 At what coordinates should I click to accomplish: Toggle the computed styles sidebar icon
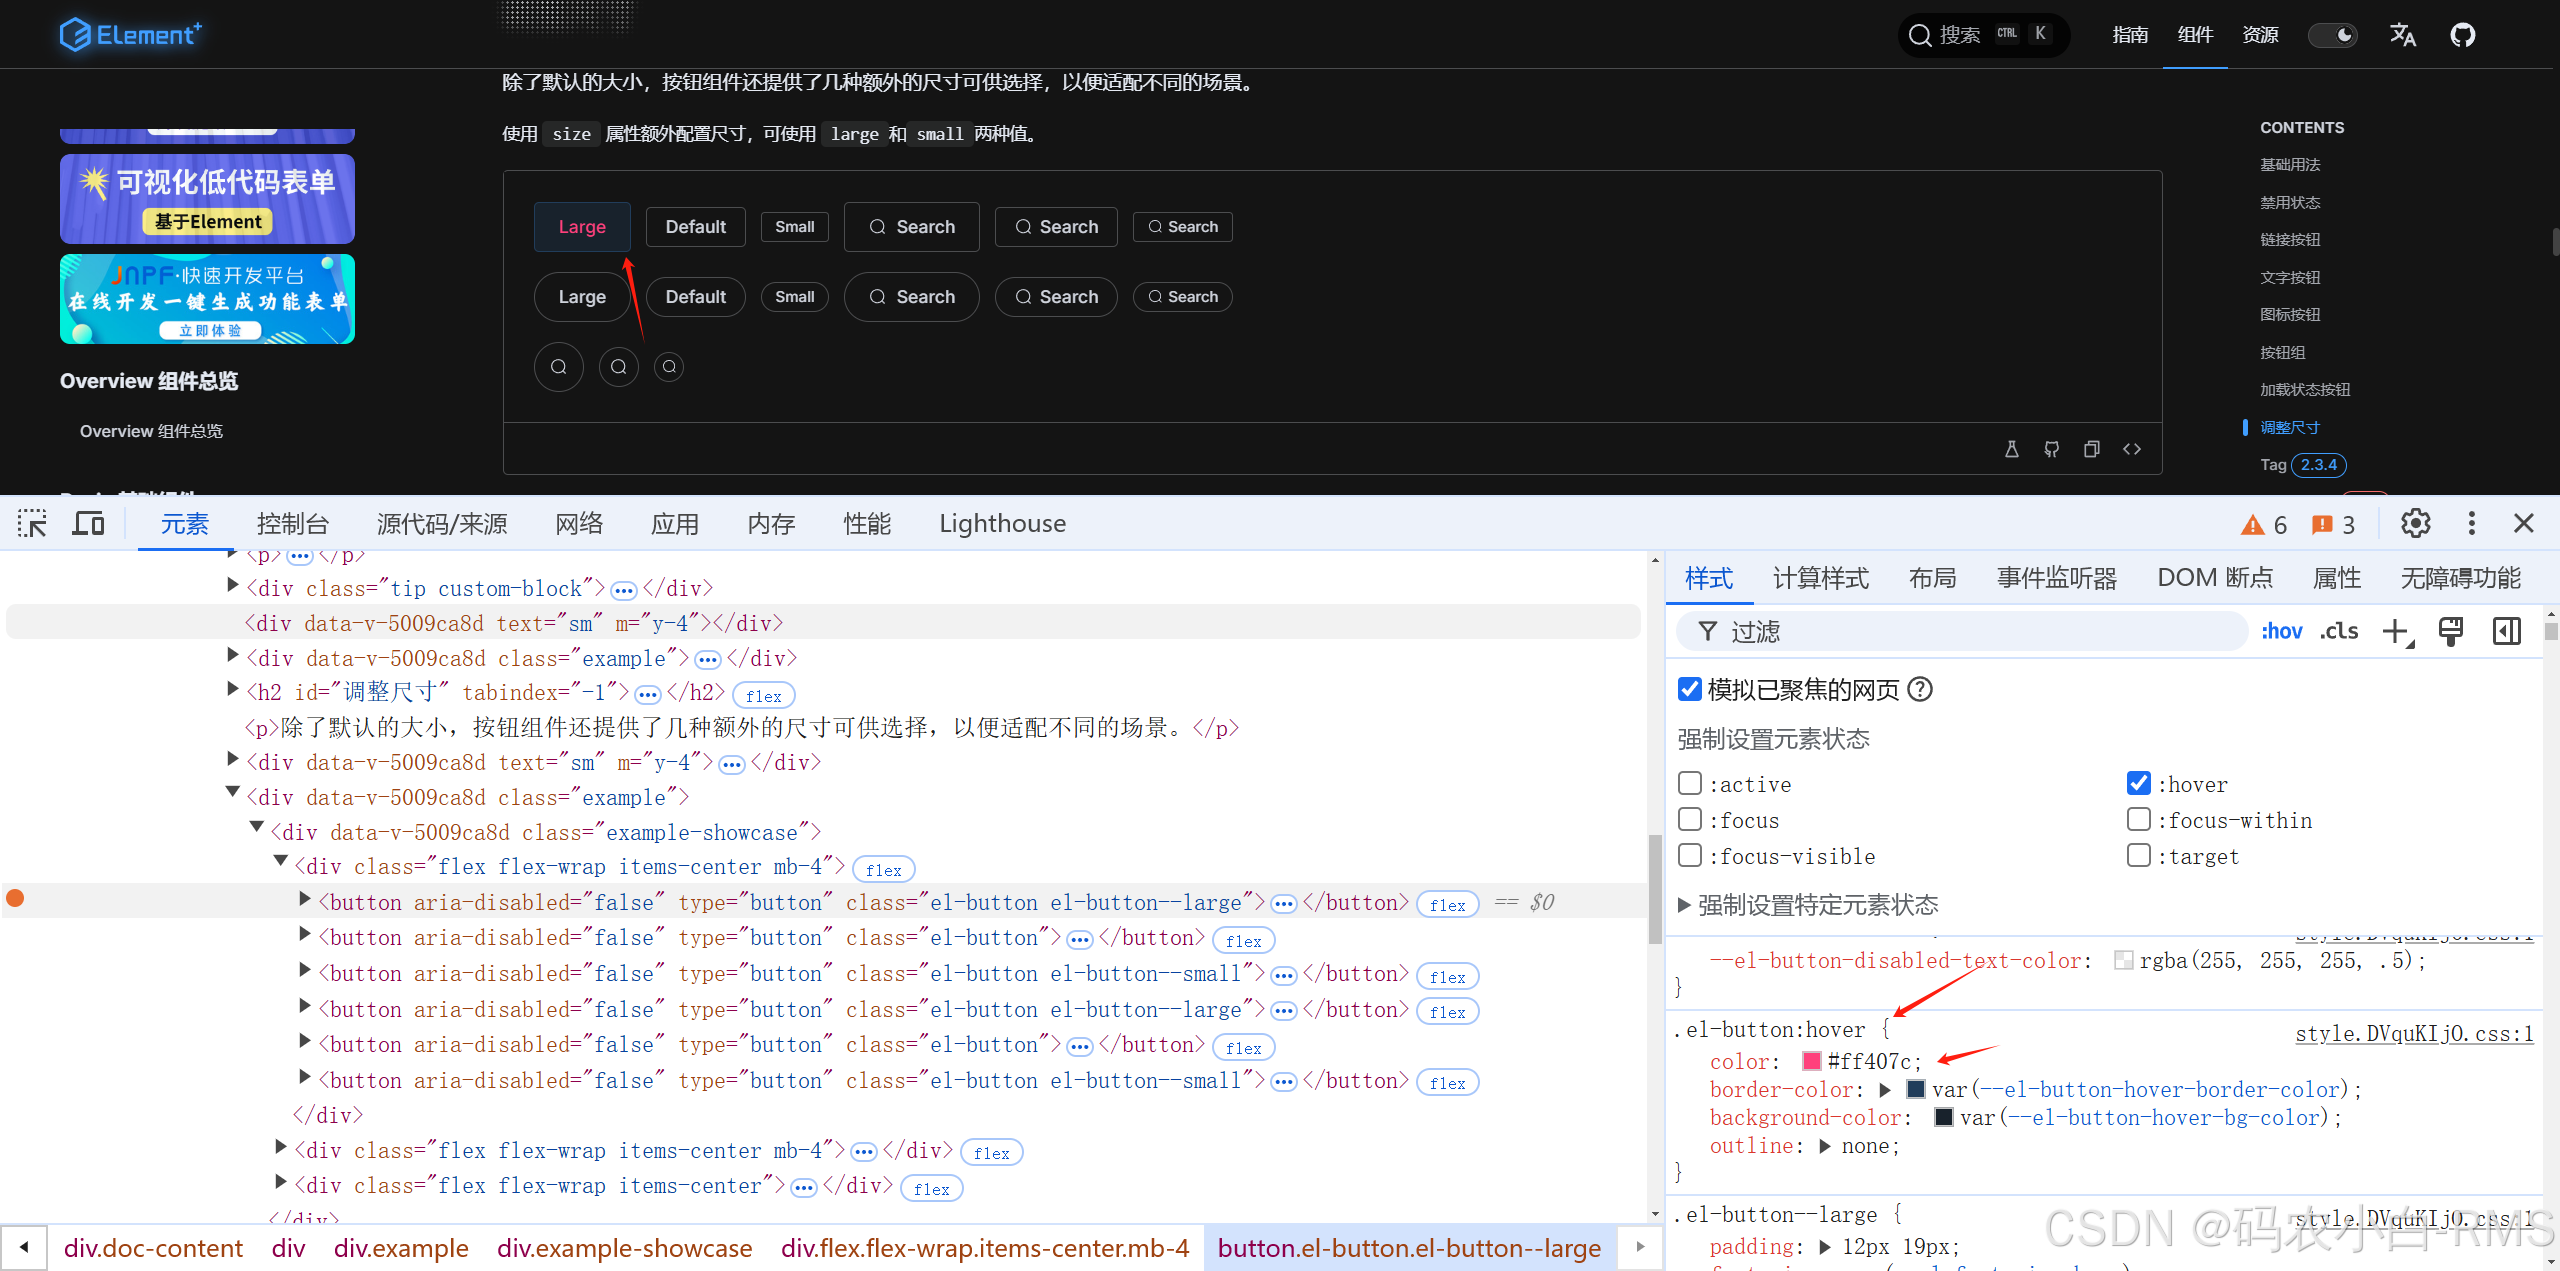[2507, 631]
